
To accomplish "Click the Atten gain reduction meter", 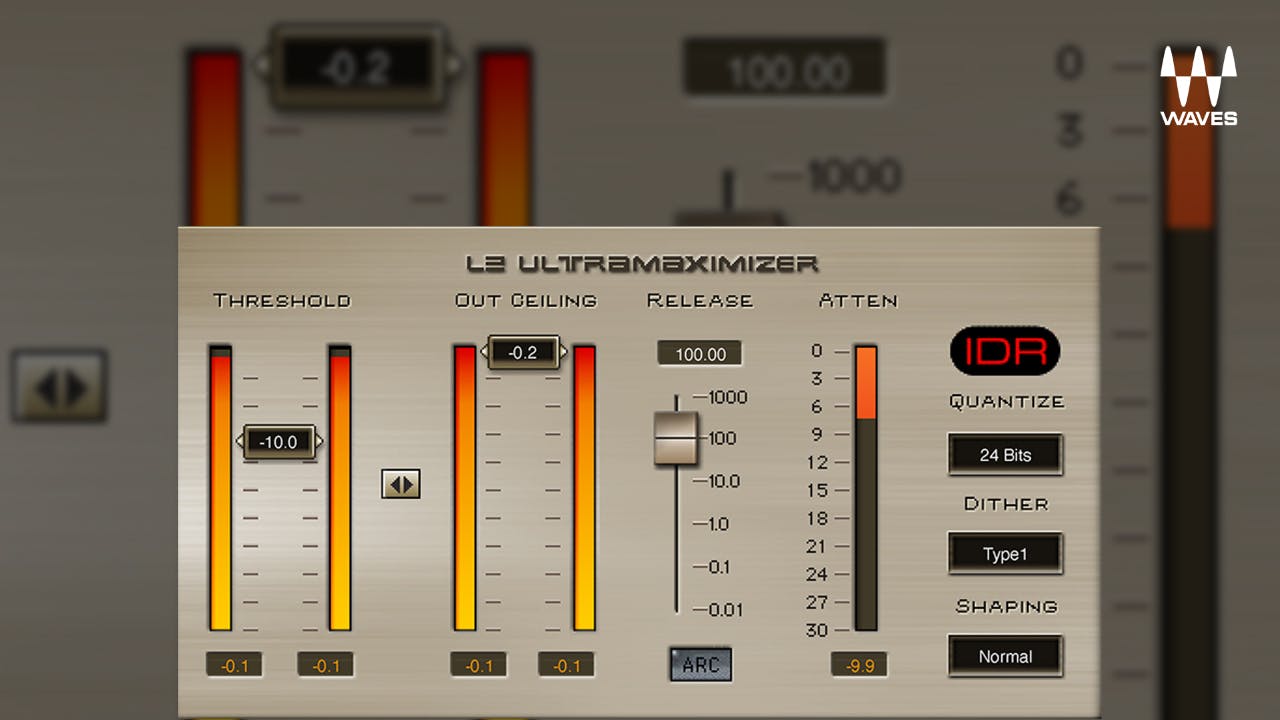I will tap(866, 488).
